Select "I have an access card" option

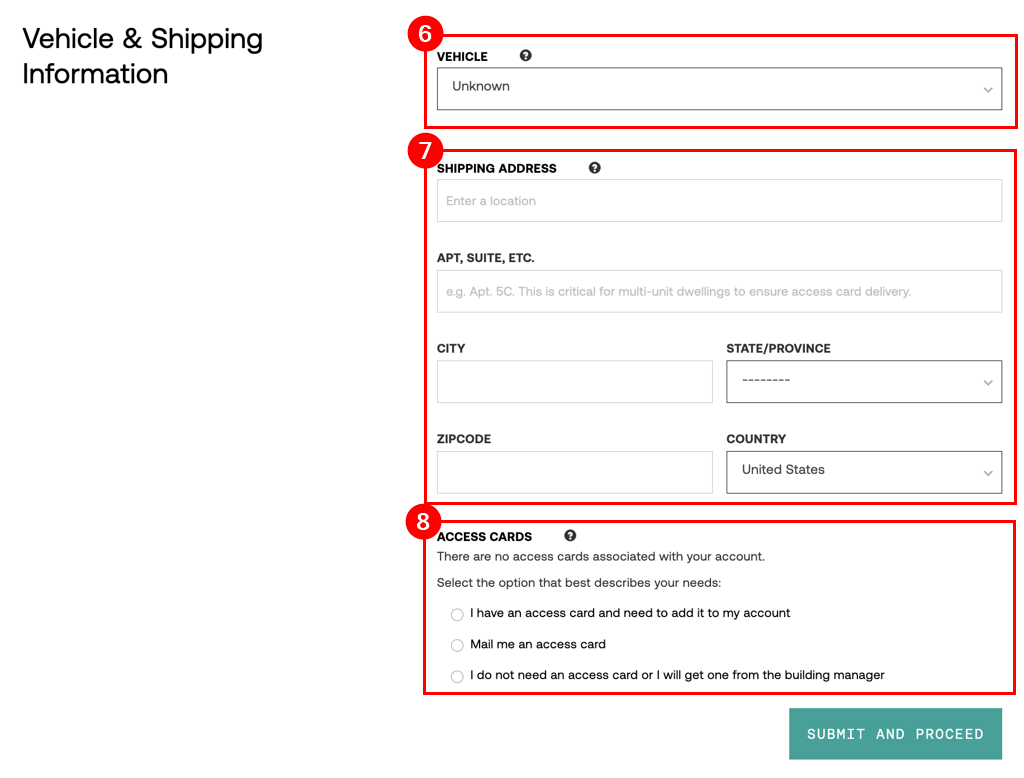[x=457, y=614]
